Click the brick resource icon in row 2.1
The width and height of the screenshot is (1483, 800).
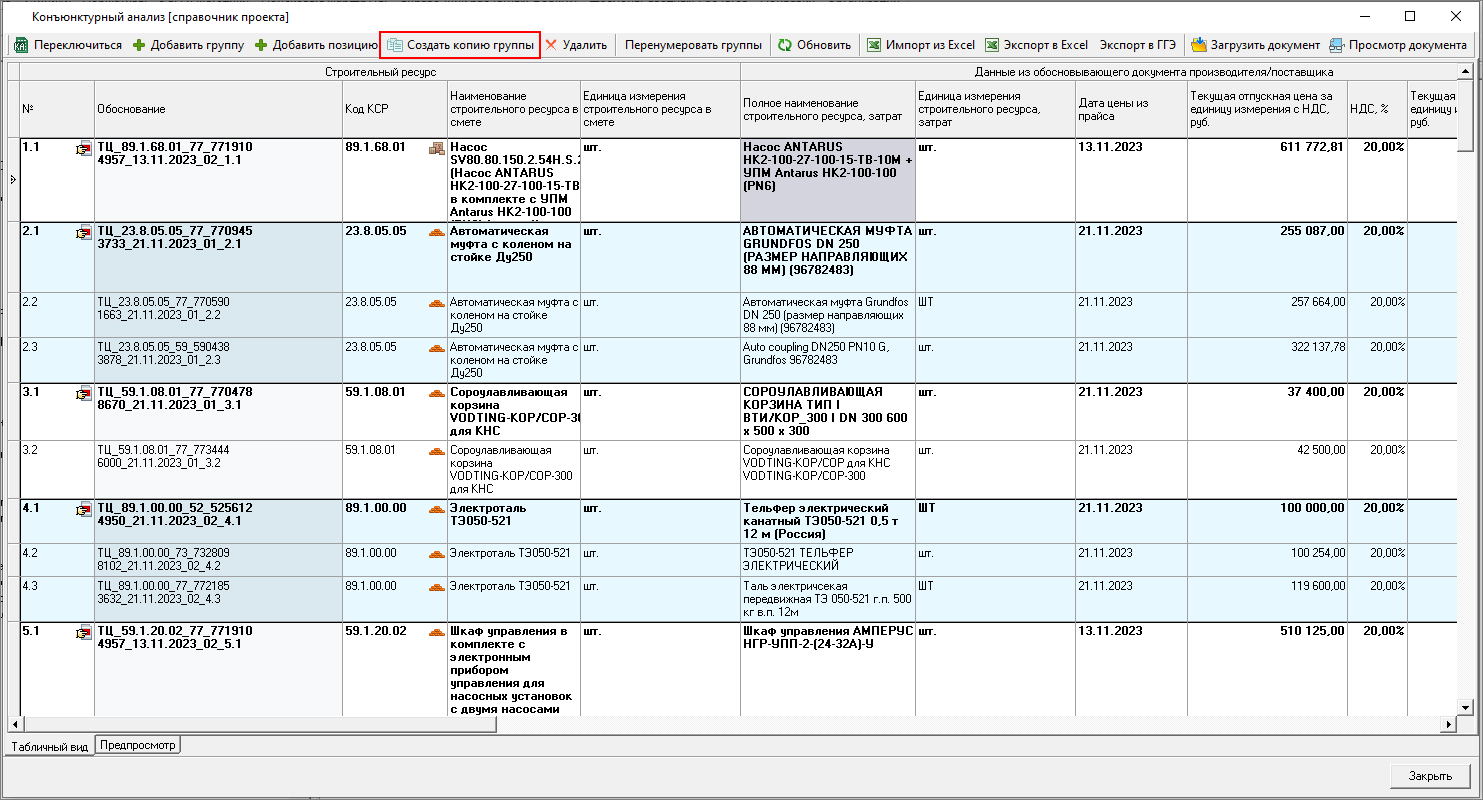coord(436,232)
